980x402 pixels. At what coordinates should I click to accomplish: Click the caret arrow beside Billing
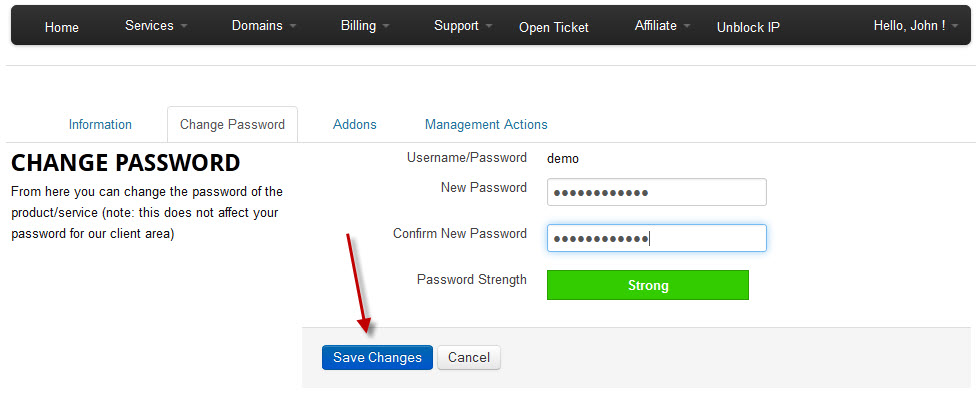[x=387, y=27]
